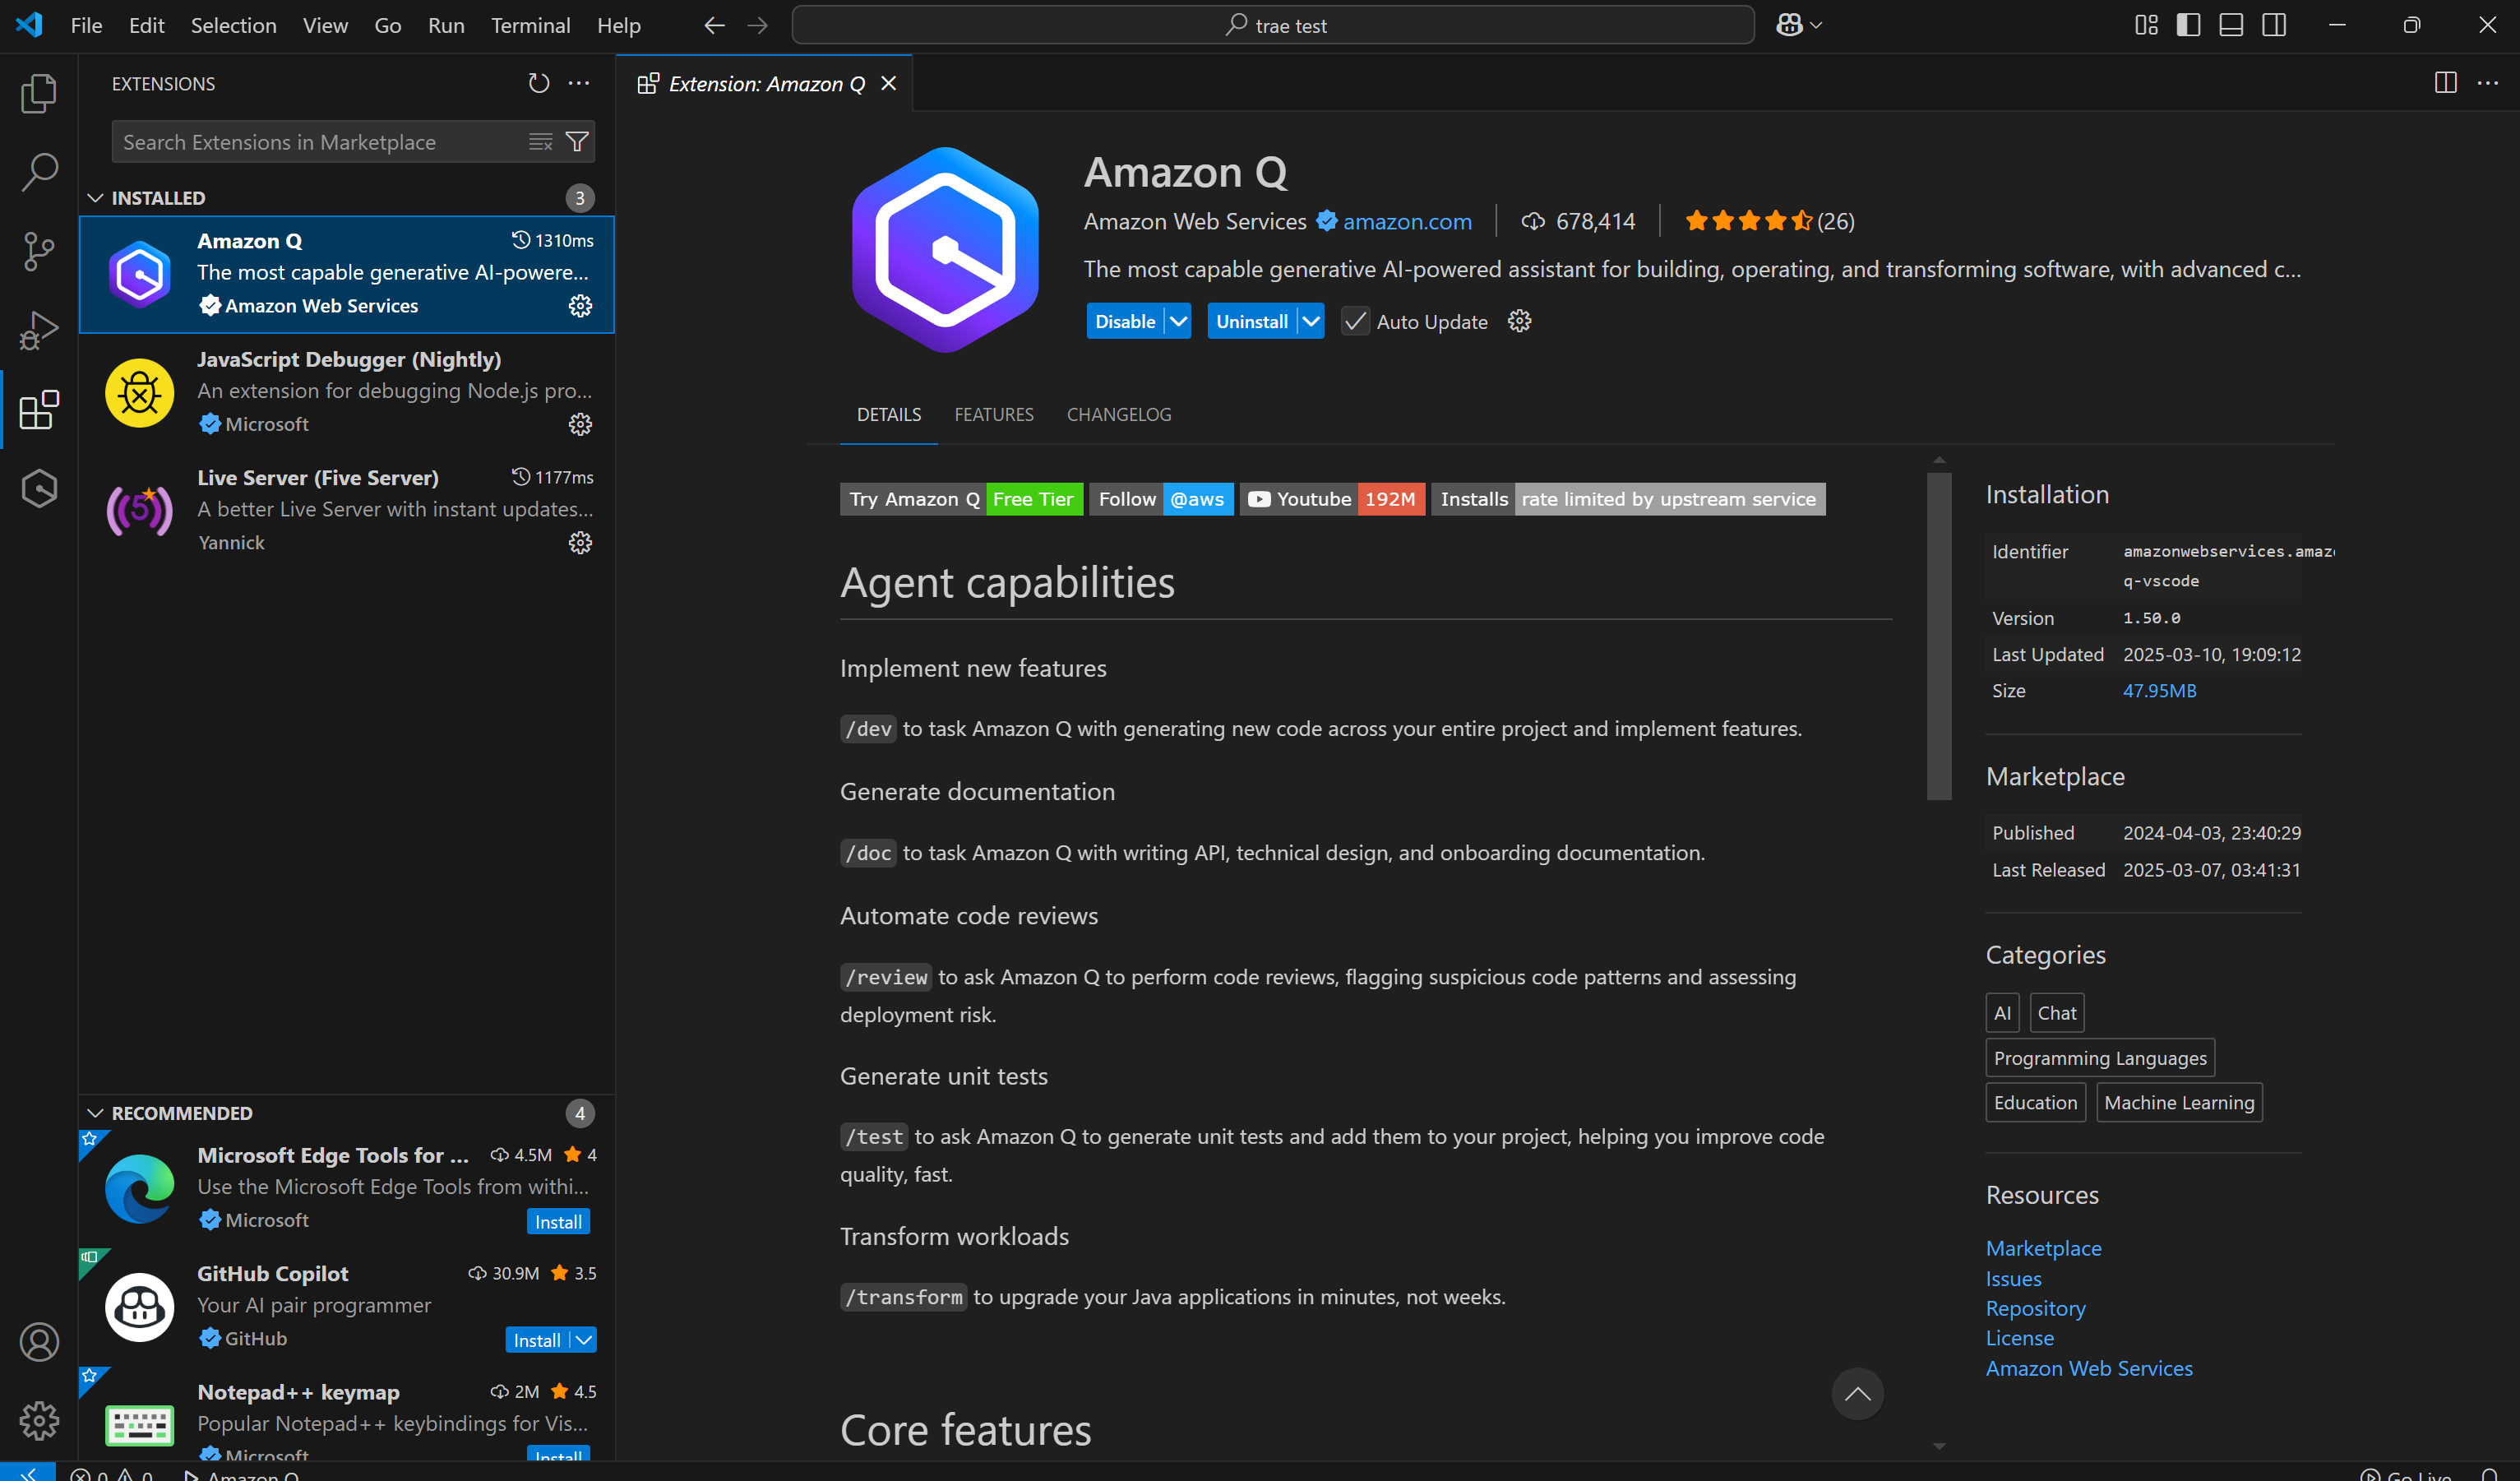Install Microsoft Edge Tools extension
This screenshot has width=2520, height=1481.
pyautogui.click(x=558, y=1221)
